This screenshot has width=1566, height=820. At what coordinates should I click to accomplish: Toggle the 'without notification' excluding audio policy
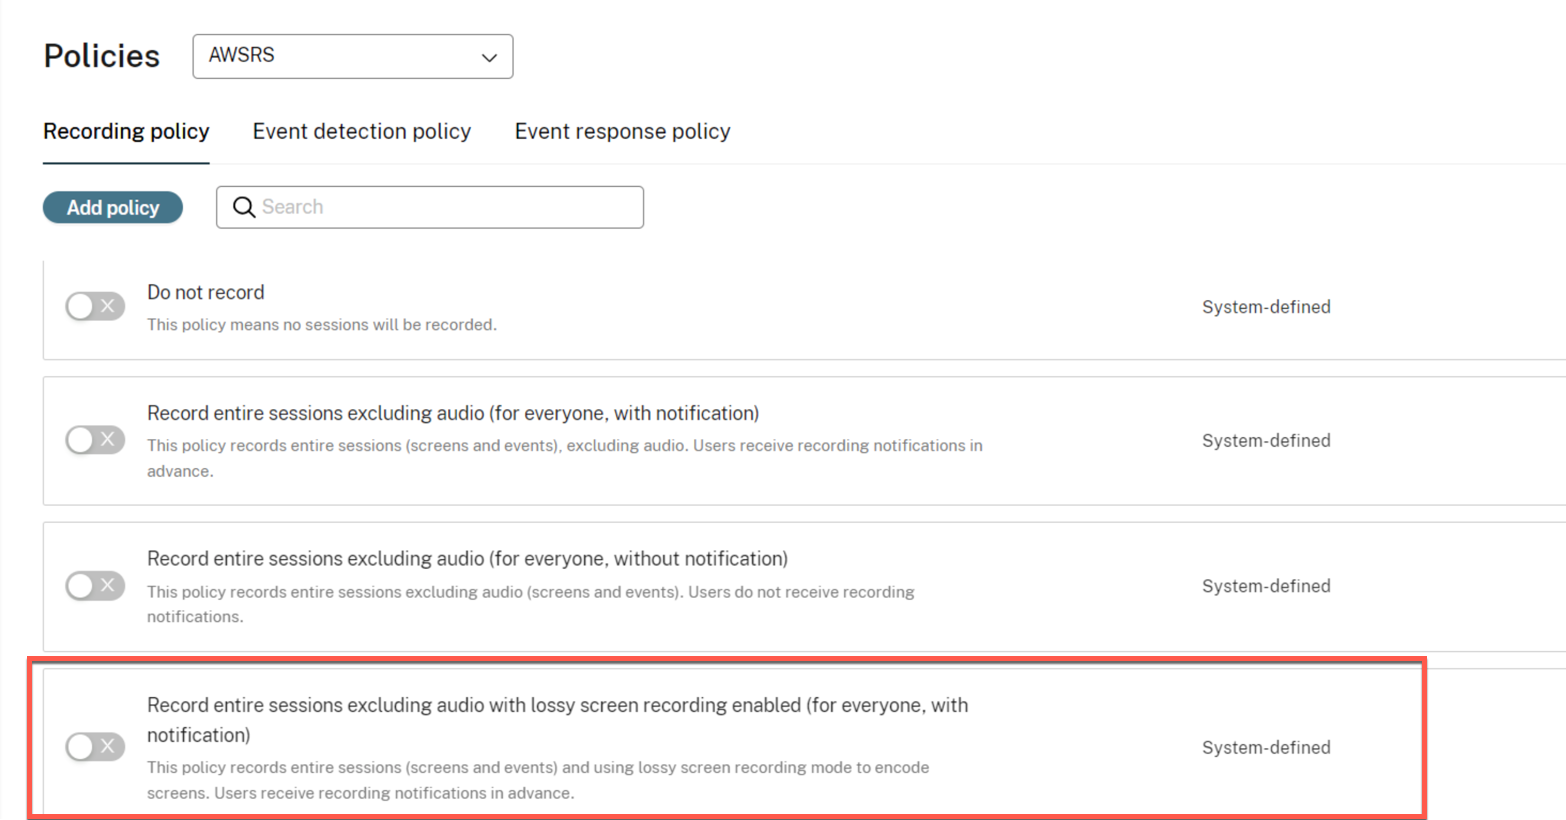pyautogui.click(x=95, y=586)
